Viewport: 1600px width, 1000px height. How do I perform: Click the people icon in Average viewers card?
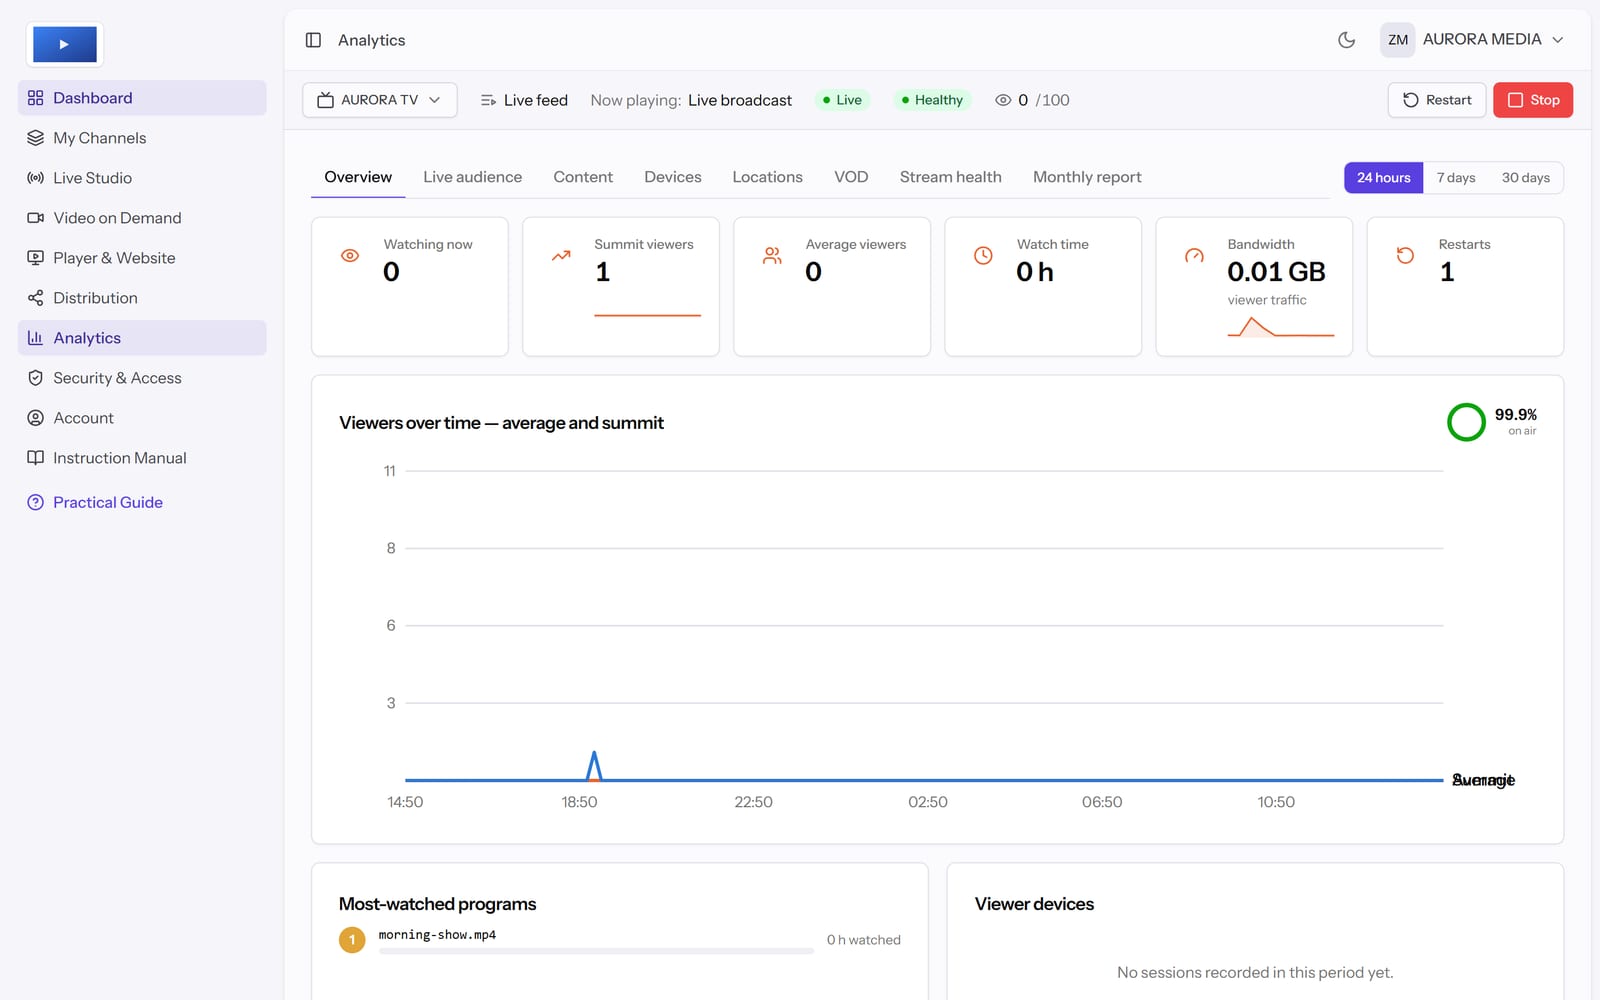[772, 256]
